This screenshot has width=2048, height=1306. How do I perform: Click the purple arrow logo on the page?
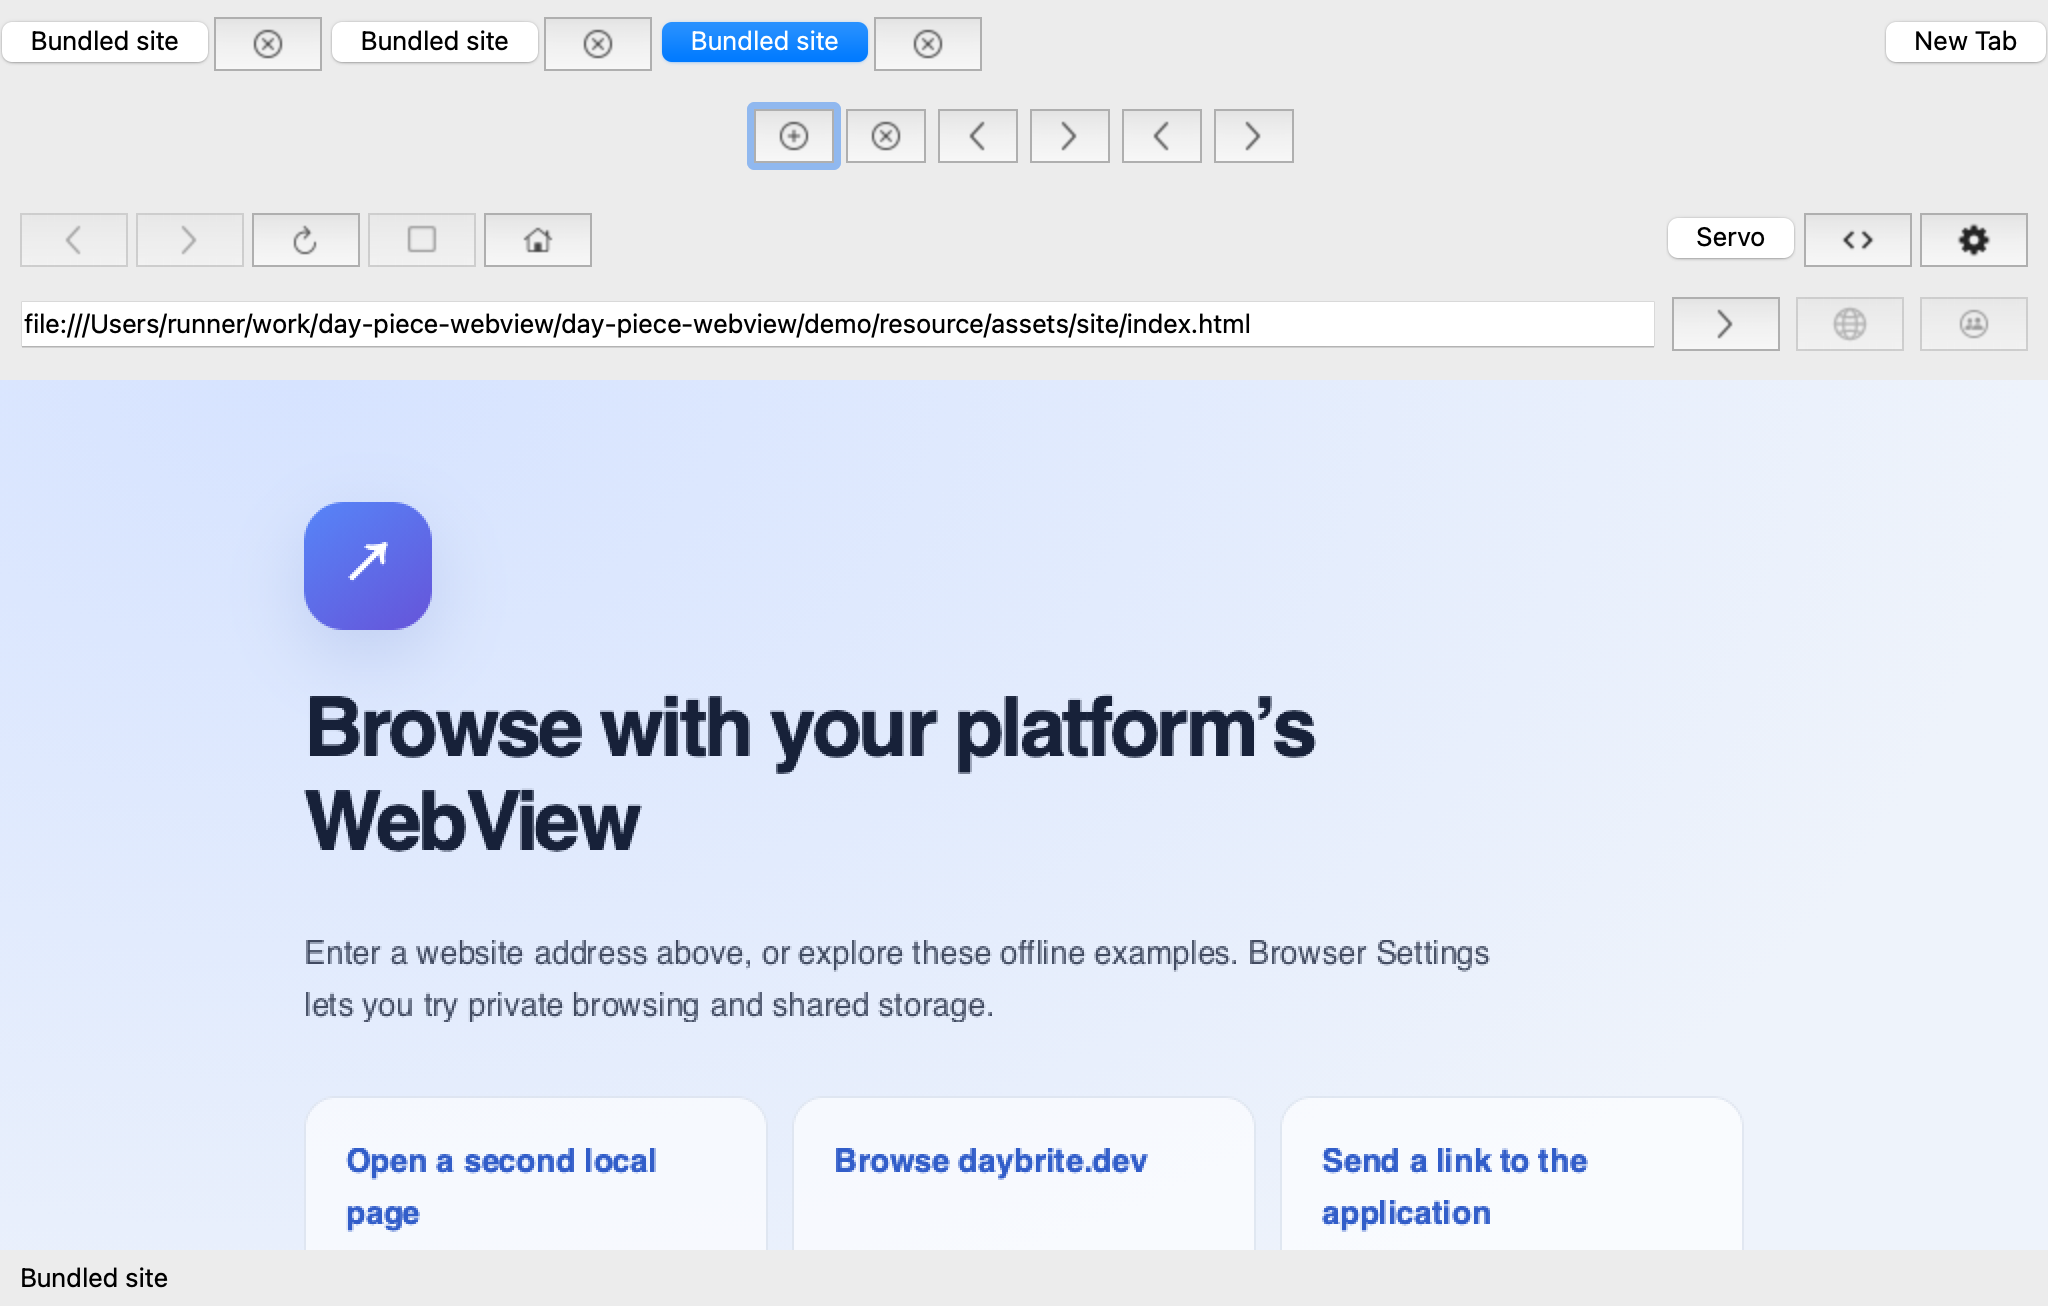coord(368,566)
